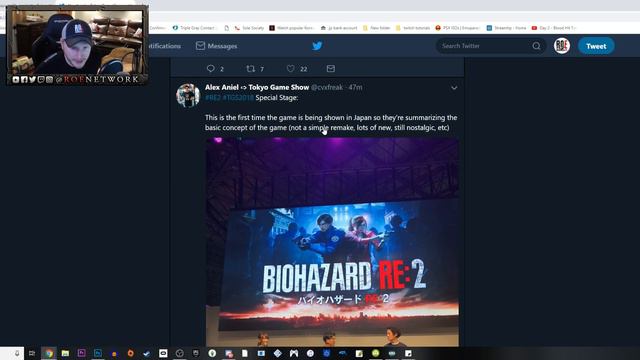Image resolution: width=640 pixels, height=360 pixels.
Task: Open the twitch tutorials bookmarks folder
Action: pos(413,28)
